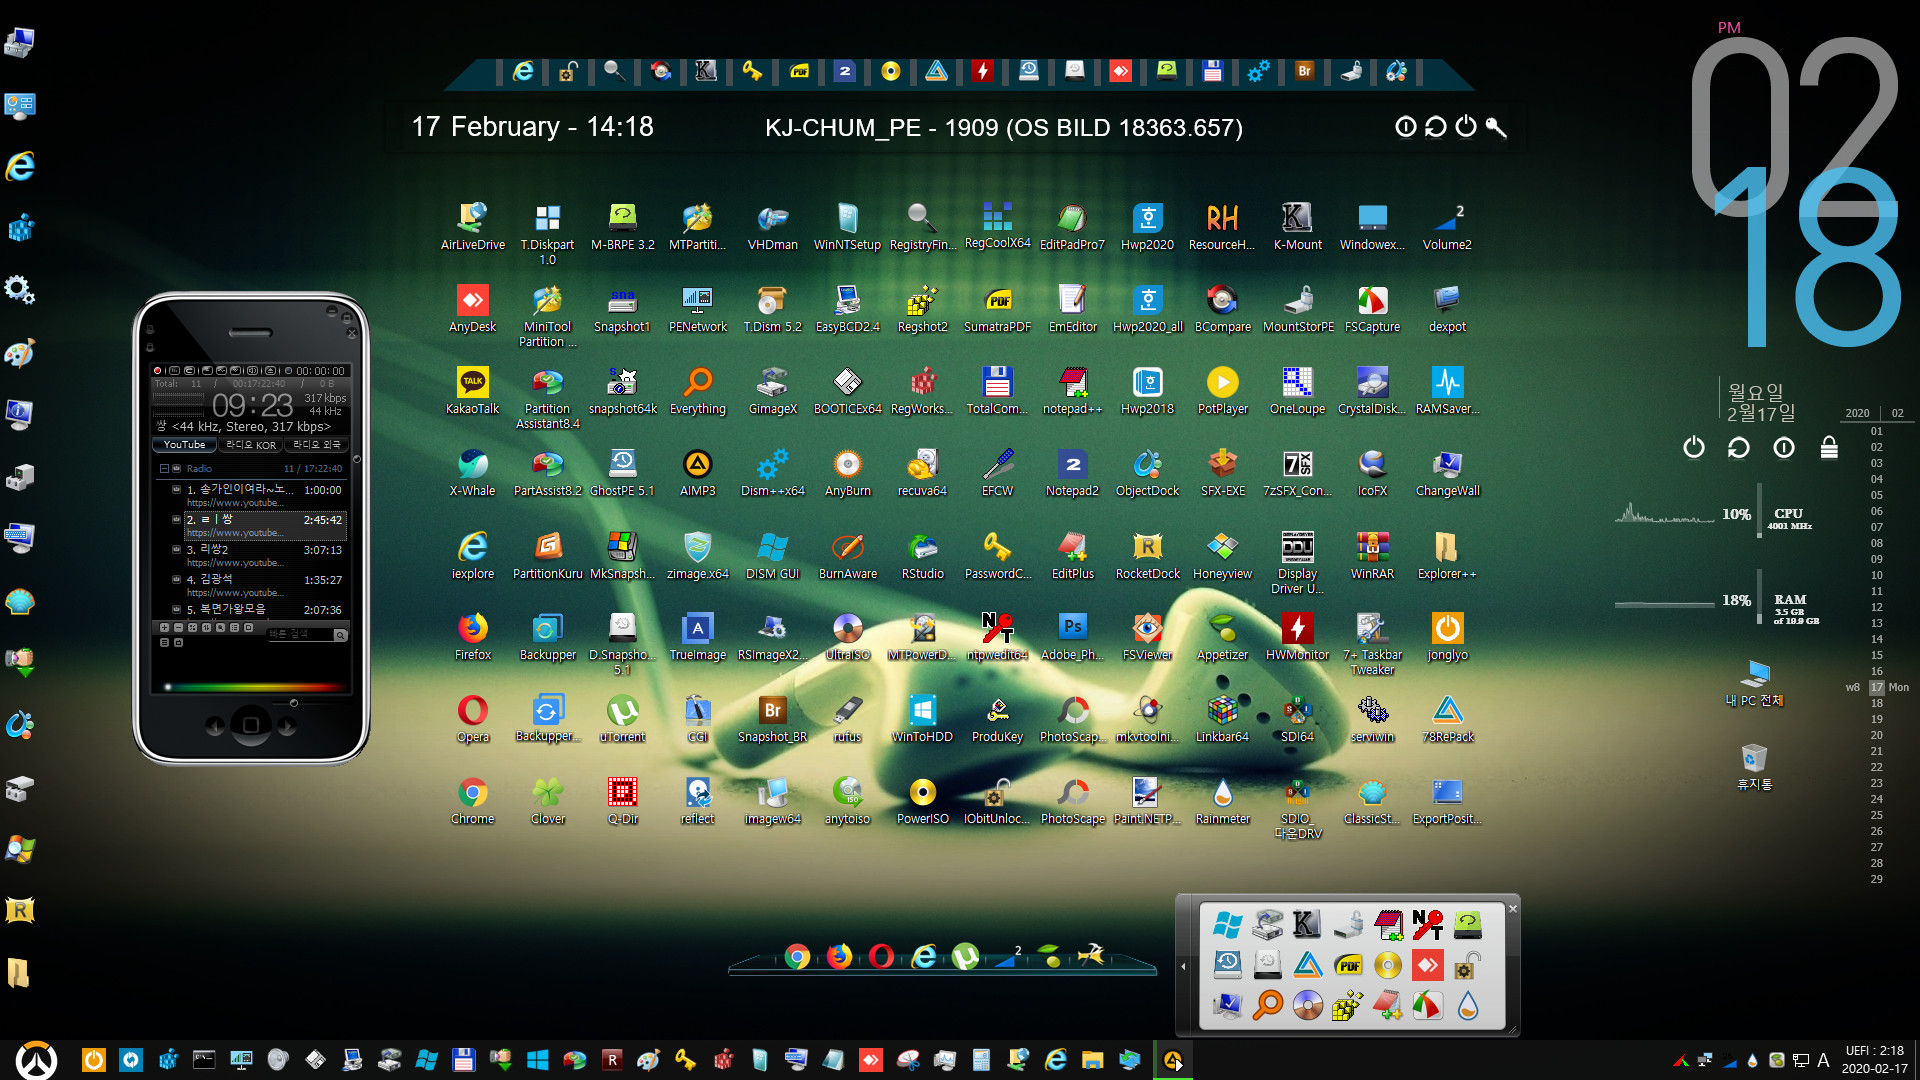The width and height of the screenshot is (1920, 1080).
Task: Remove item with playlist minus button
Action: point(178,628)
